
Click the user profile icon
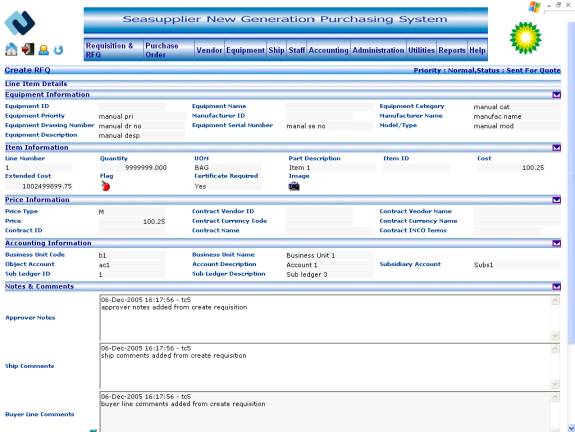click(x=44, y=50)
